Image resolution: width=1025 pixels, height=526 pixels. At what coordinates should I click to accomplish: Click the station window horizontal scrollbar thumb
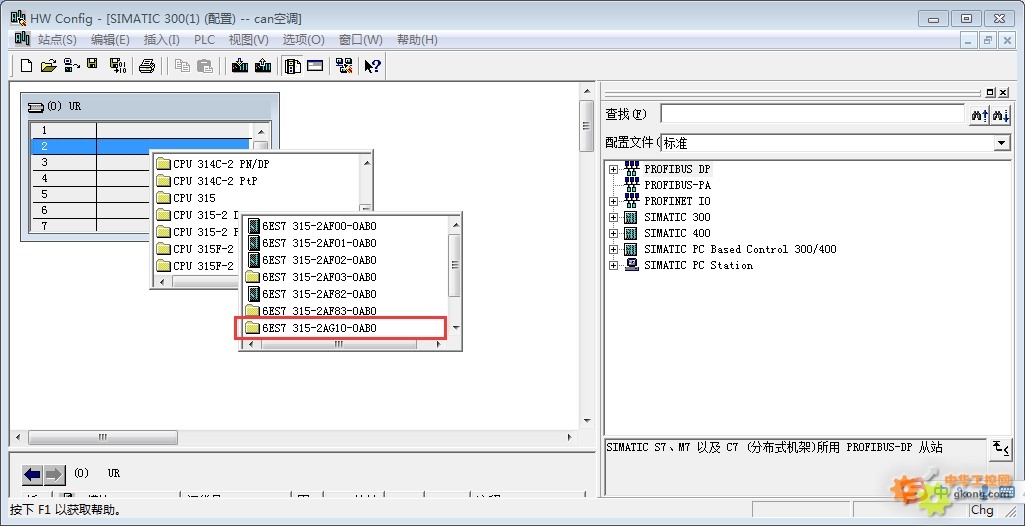click(103, 437)
